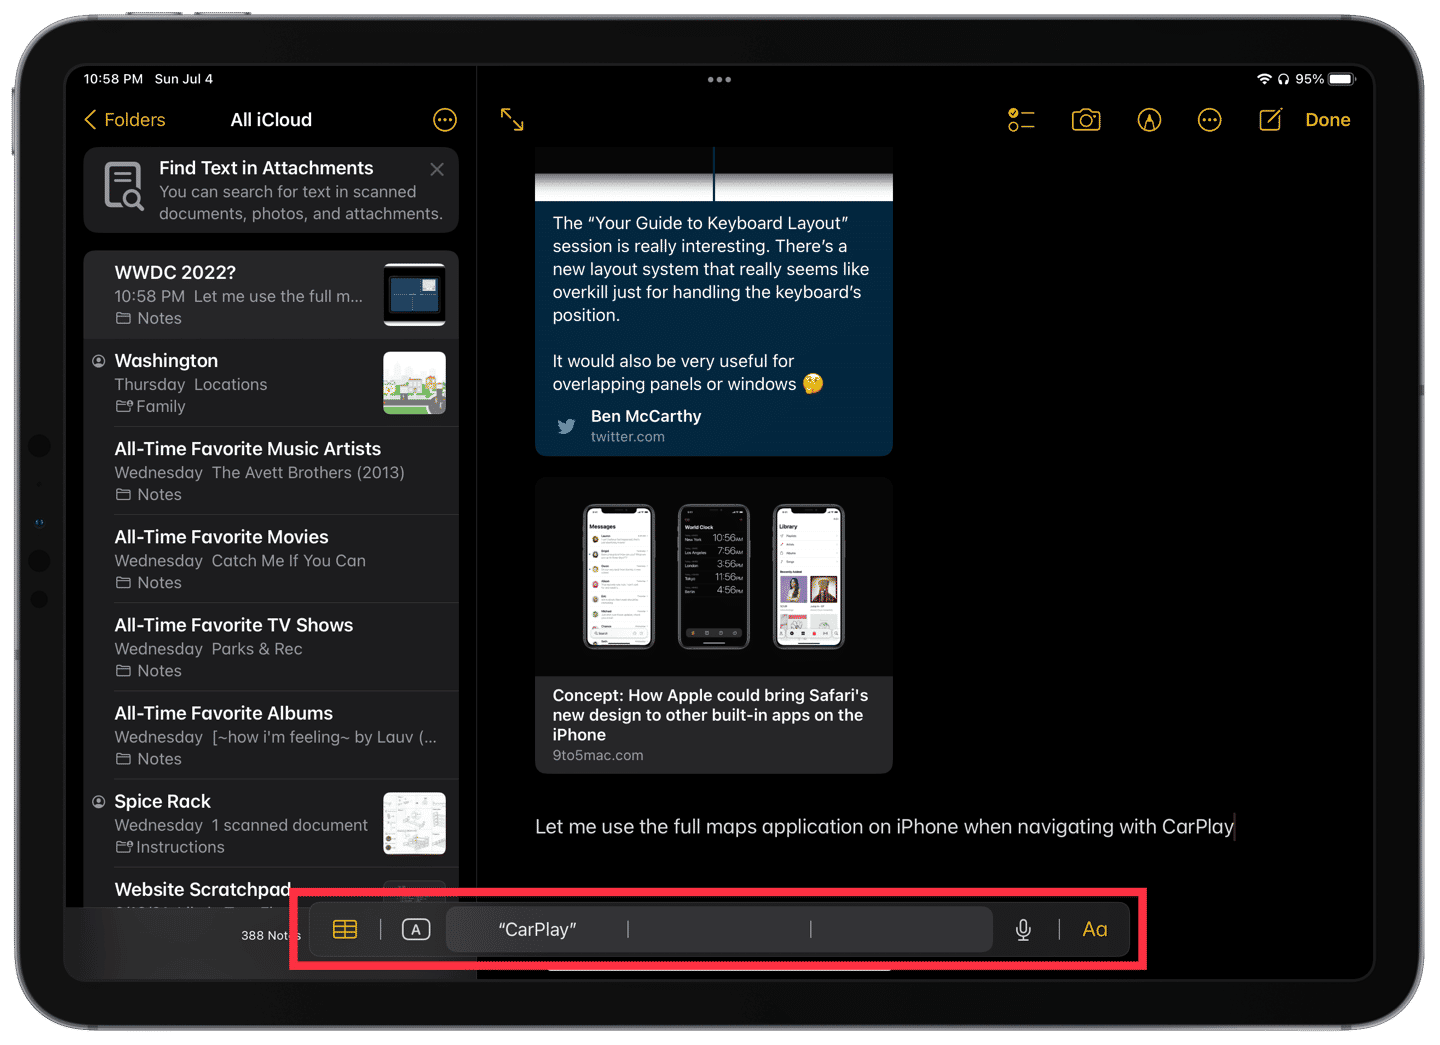Create a new note with compose icon

[1270, 120]
